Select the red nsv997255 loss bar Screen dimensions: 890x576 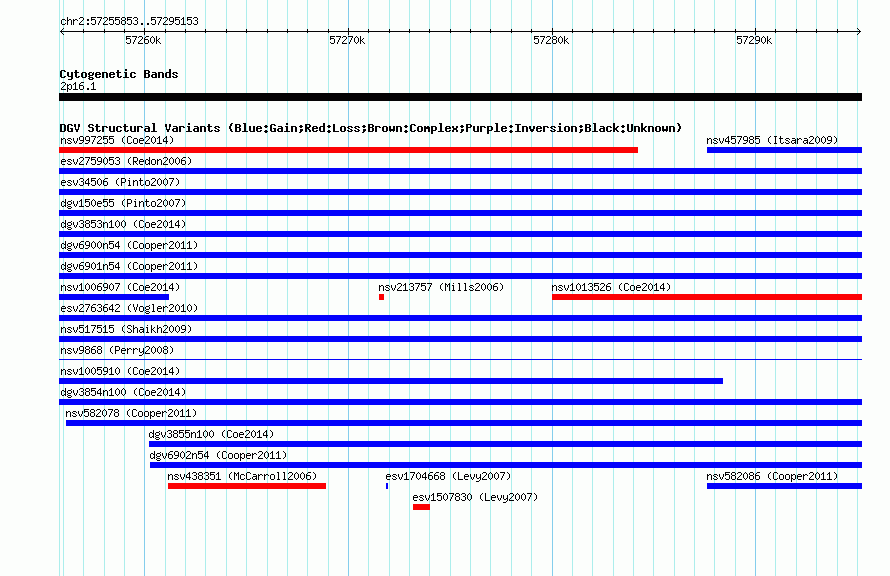[349, 150]
